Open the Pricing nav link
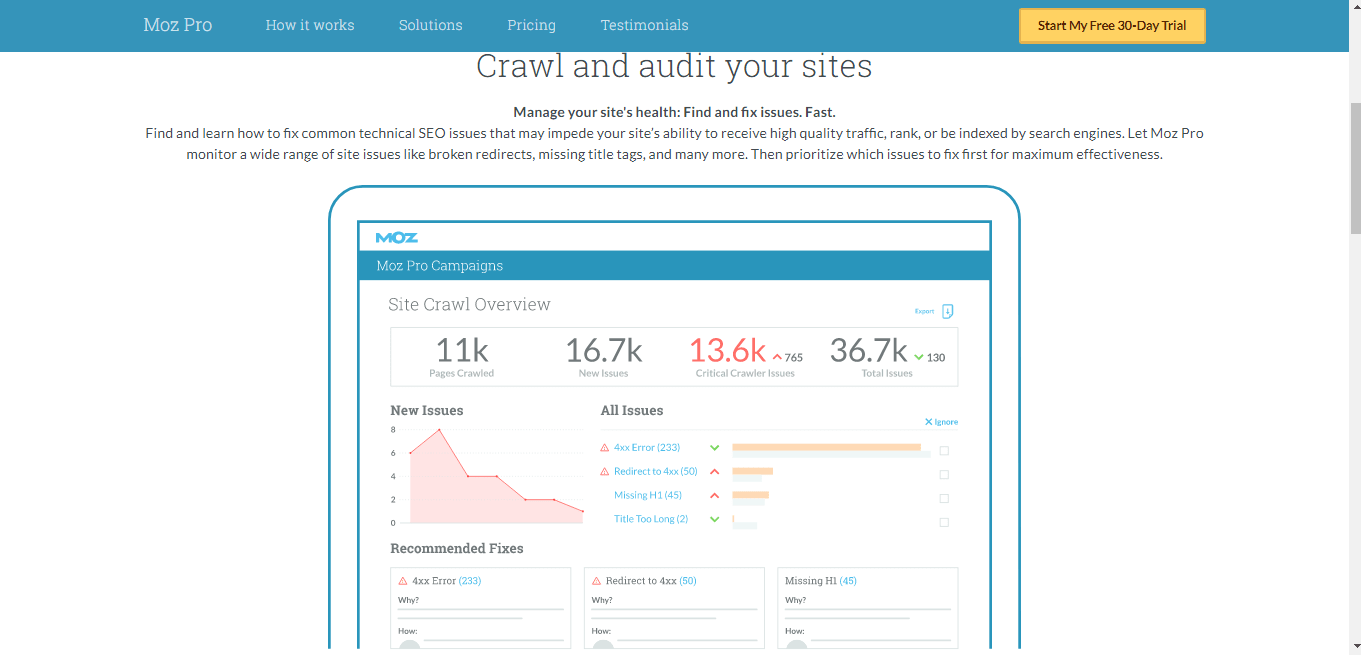 (532, 25)
